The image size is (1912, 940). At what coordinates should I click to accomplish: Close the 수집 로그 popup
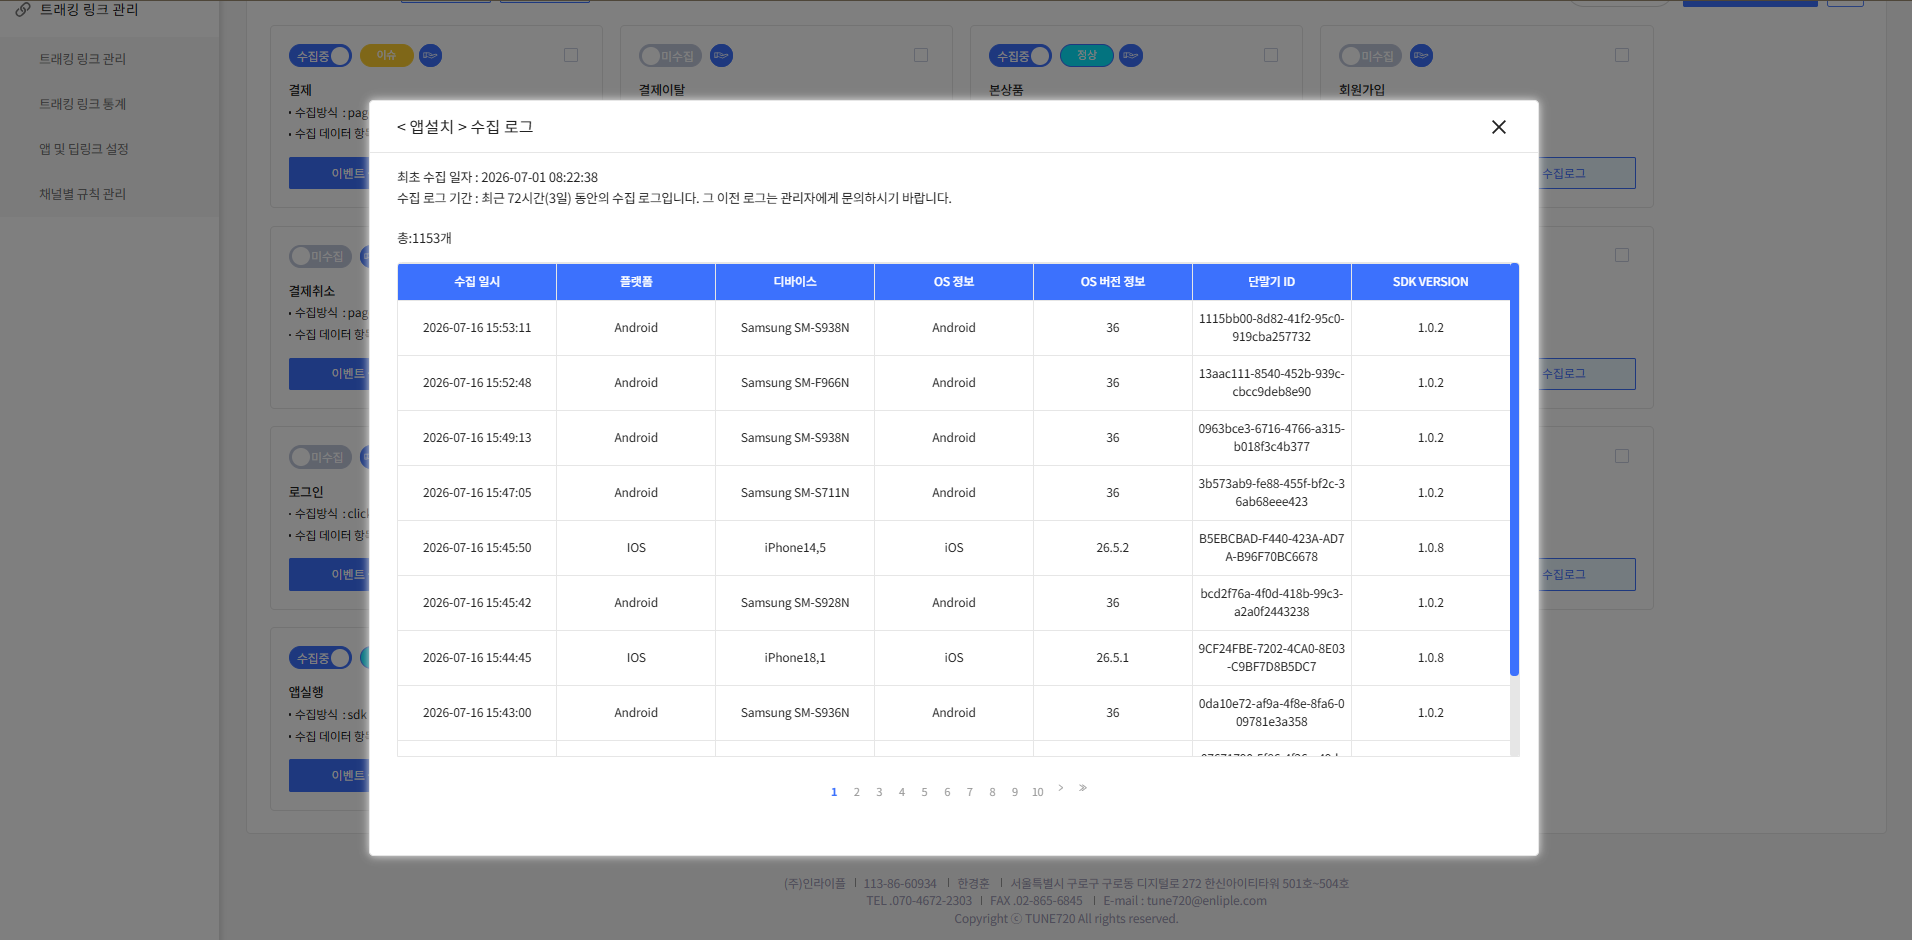(1498, 127)
